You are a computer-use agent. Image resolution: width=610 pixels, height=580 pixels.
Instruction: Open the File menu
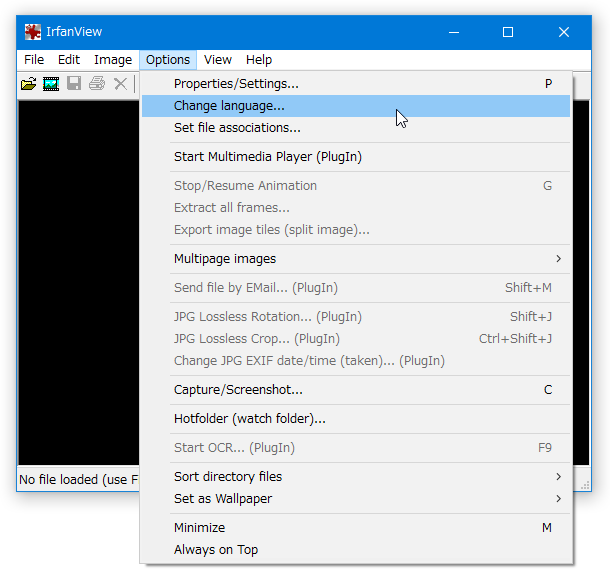[x=34, y=60]
